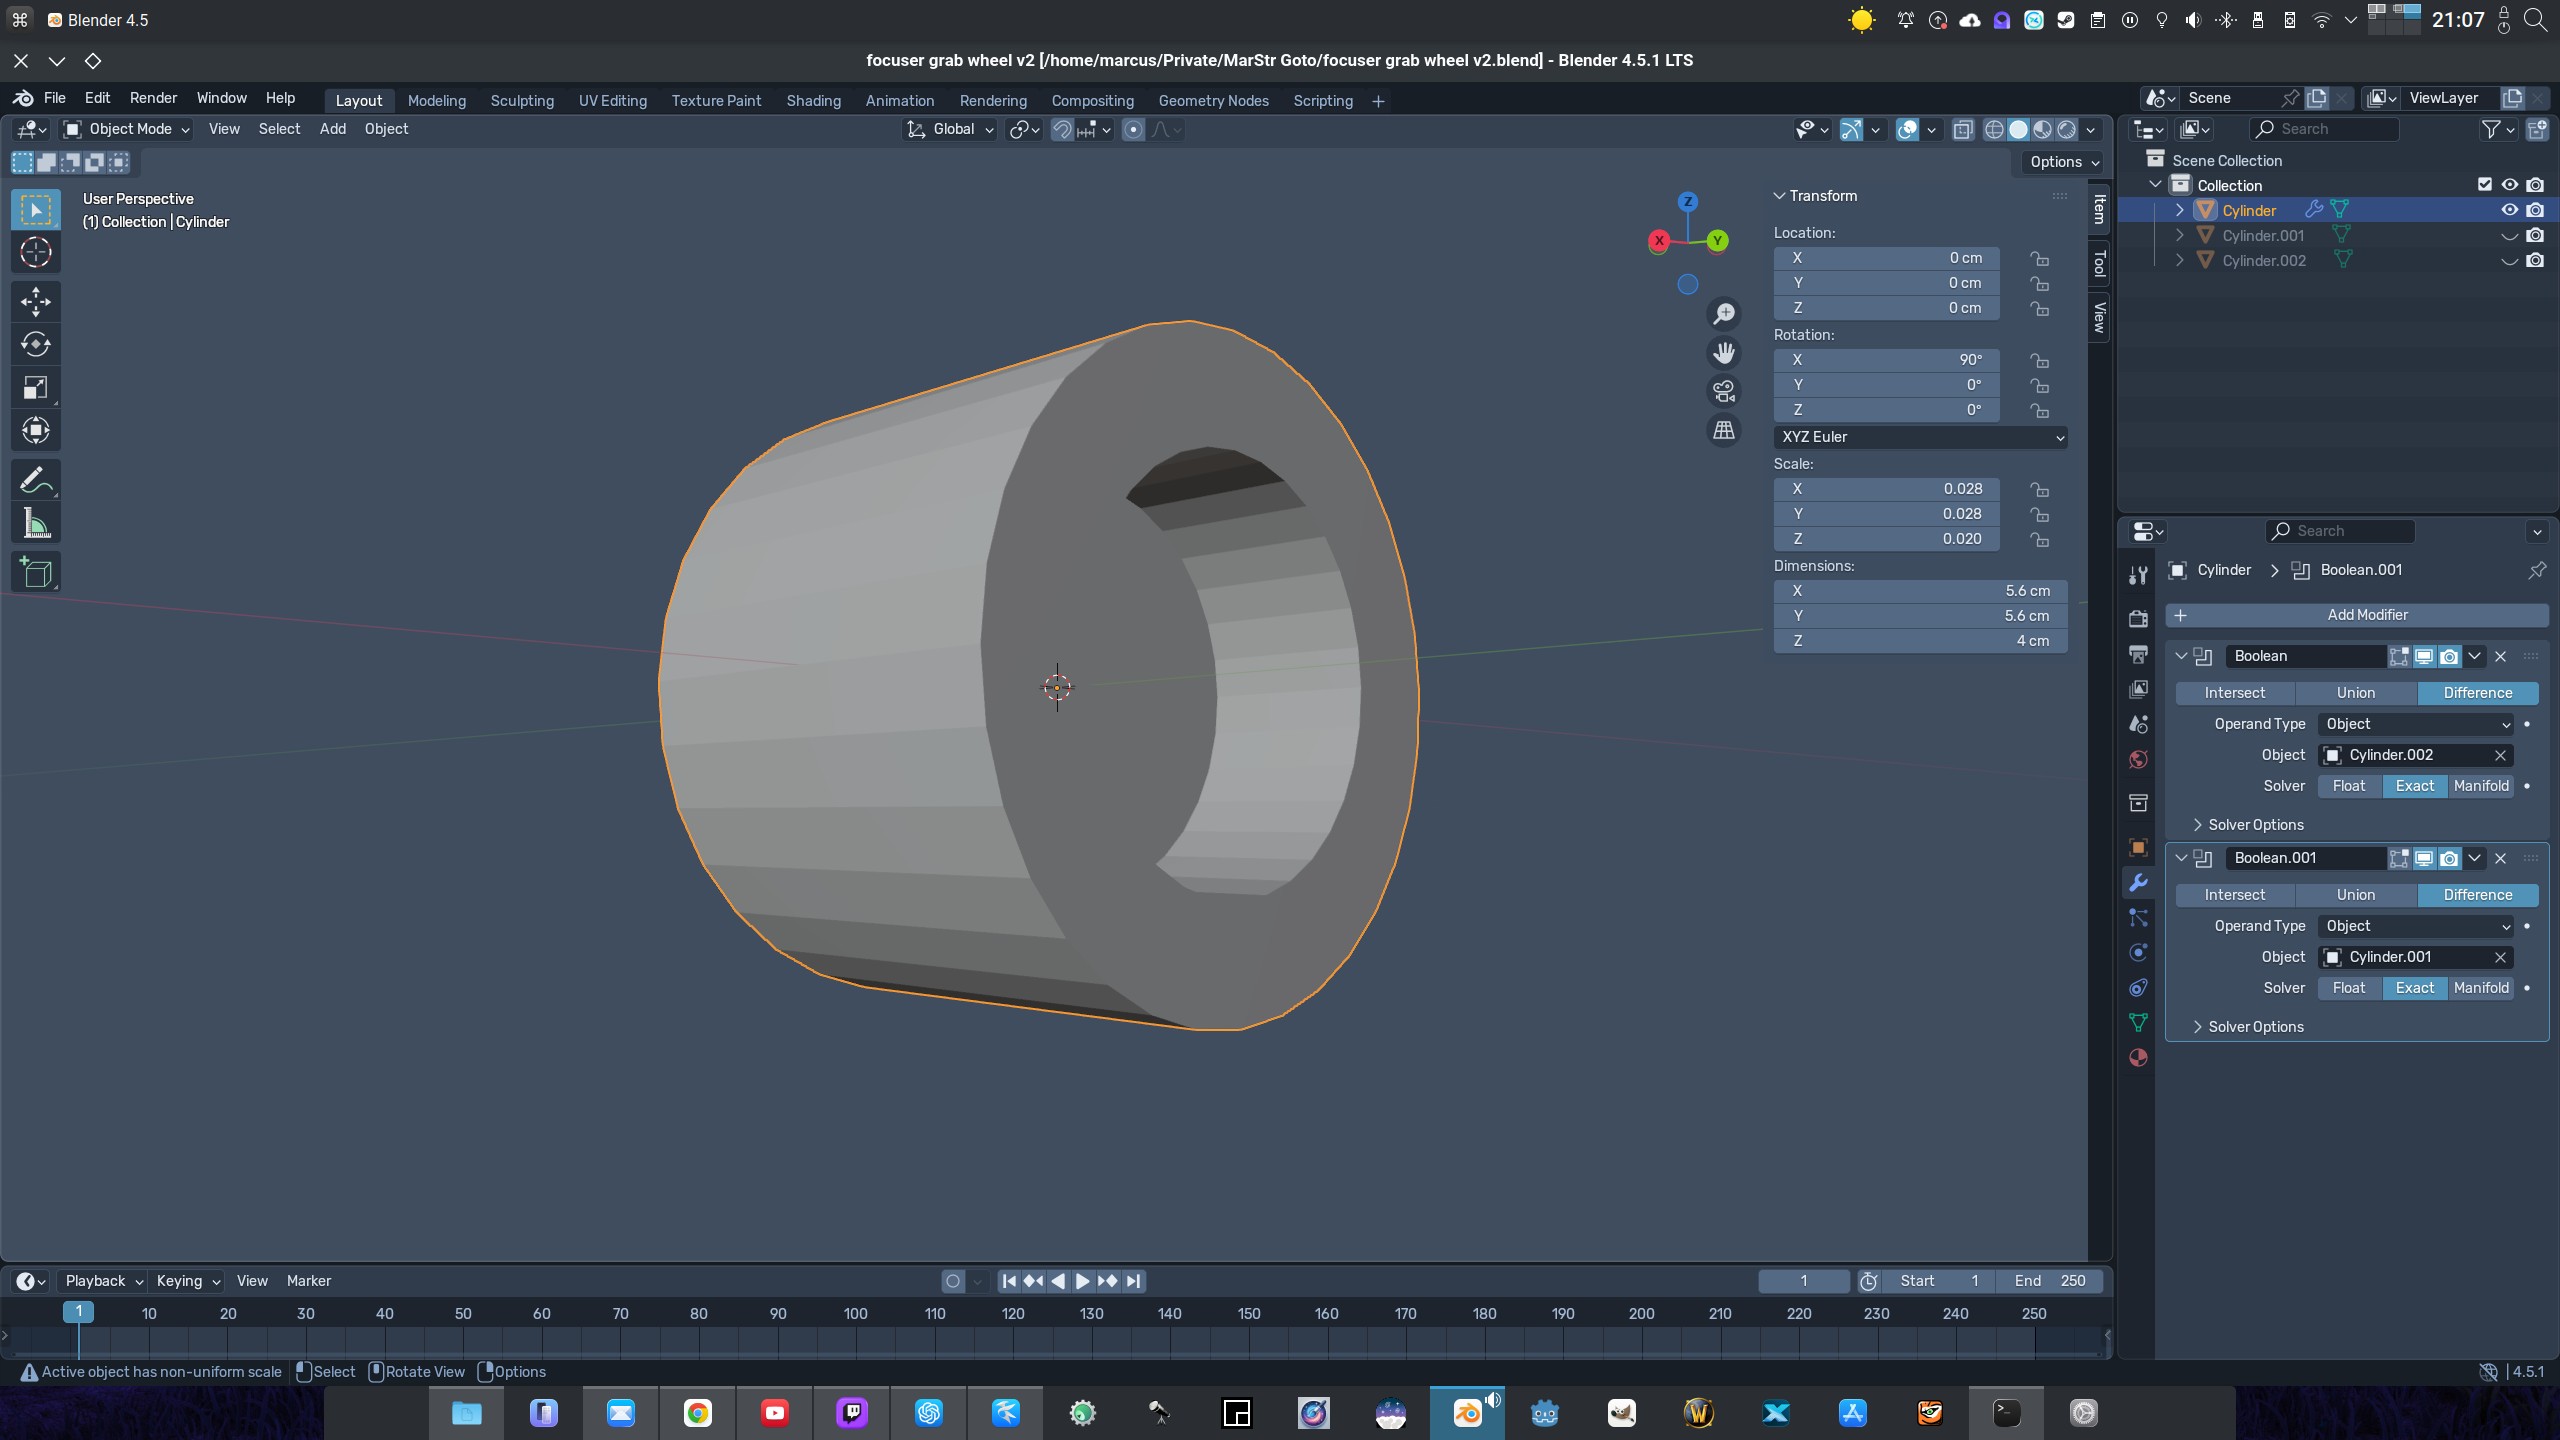This screenshot has width=2560, height=1440.
Task: Select the Measure tool
Action: 36,523
